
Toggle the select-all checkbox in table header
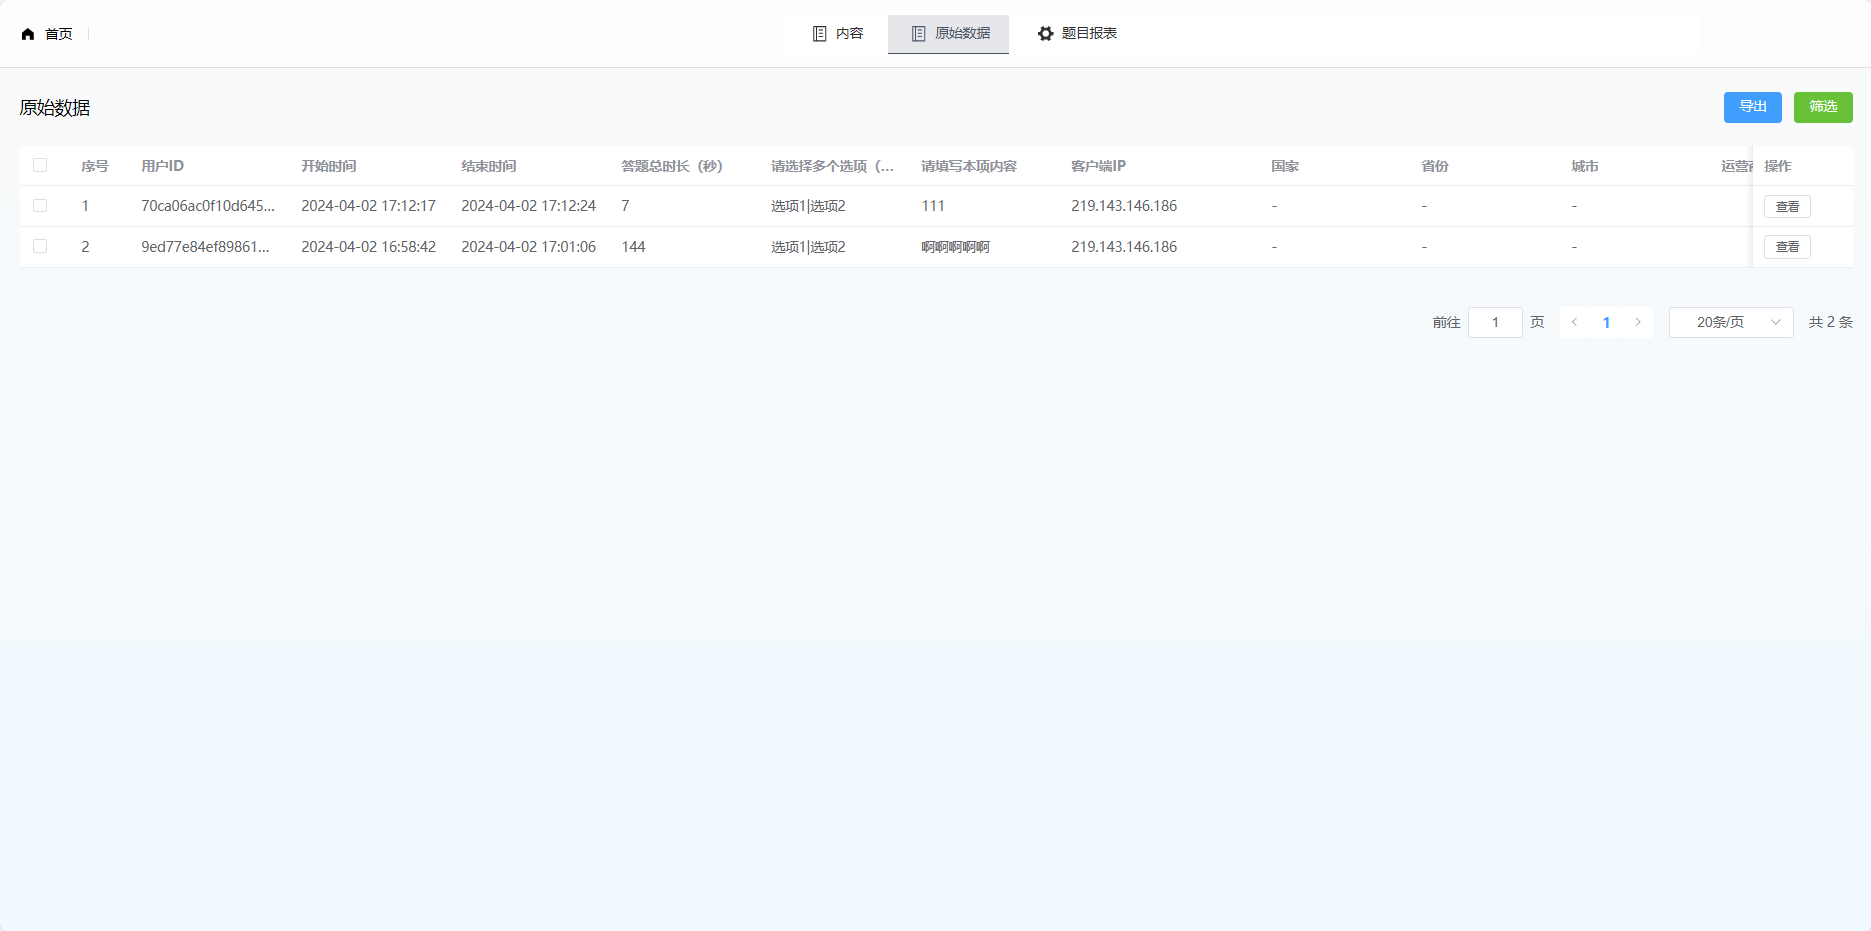(x=40, y=165)
